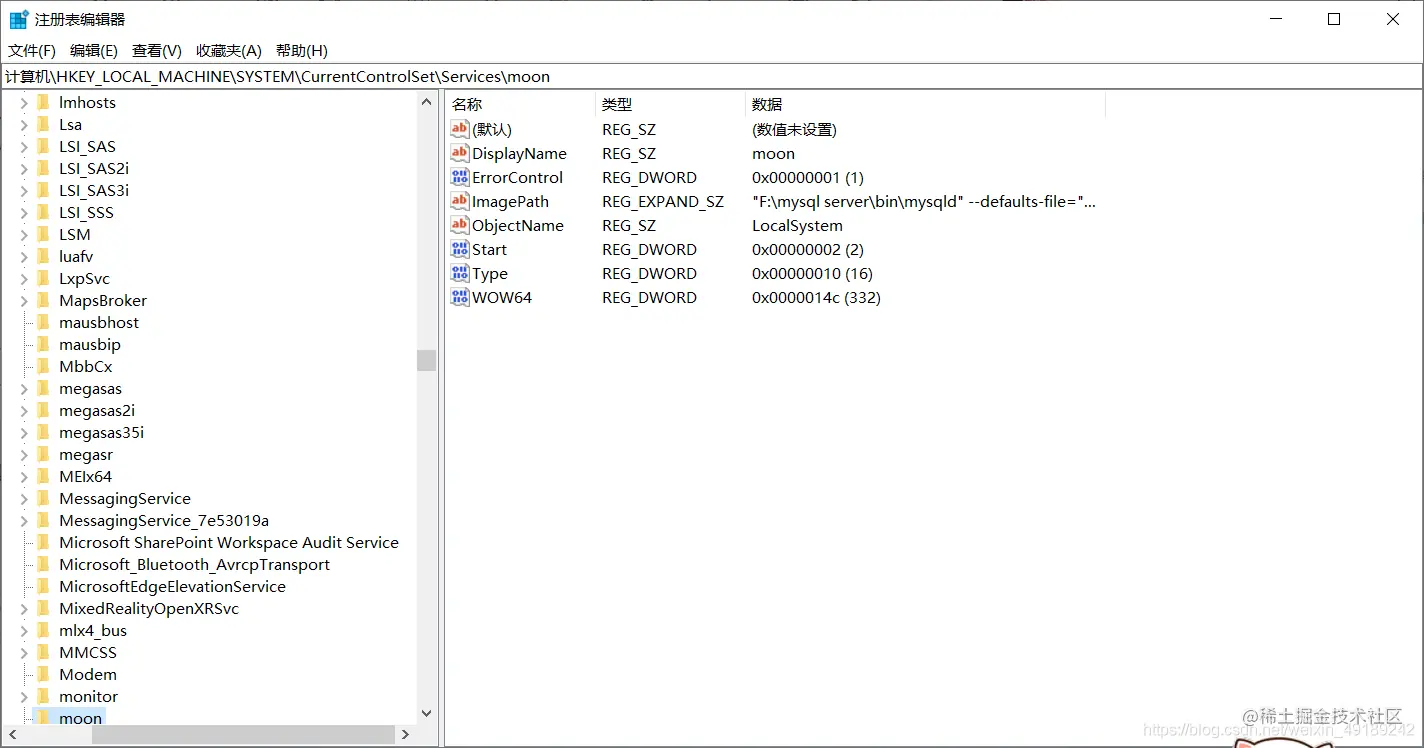Open the 查看(V) menu
This screenshot has height=748, width=1424.
pyautogui.click(x=157, y=50)
